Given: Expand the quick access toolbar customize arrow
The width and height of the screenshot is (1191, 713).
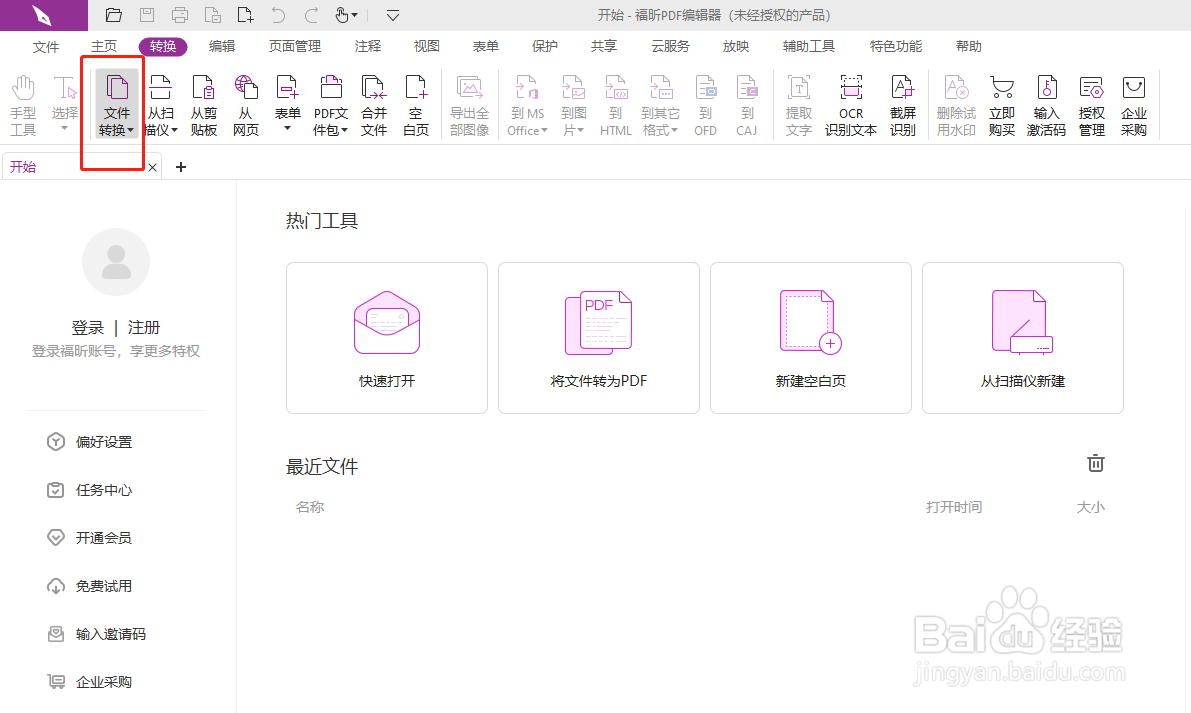Looking at the screenshot, I should point(392,15).
